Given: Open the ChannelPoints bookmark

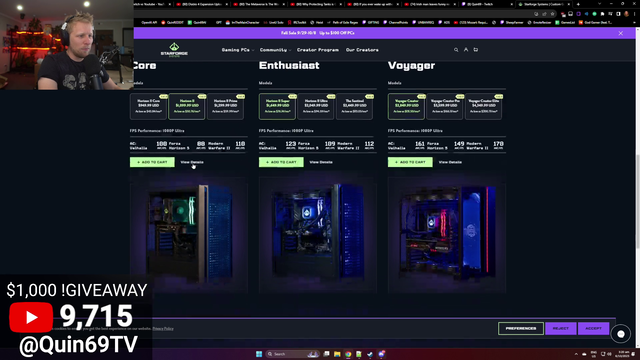Looking at the screenshot, I should pos(396,22).
